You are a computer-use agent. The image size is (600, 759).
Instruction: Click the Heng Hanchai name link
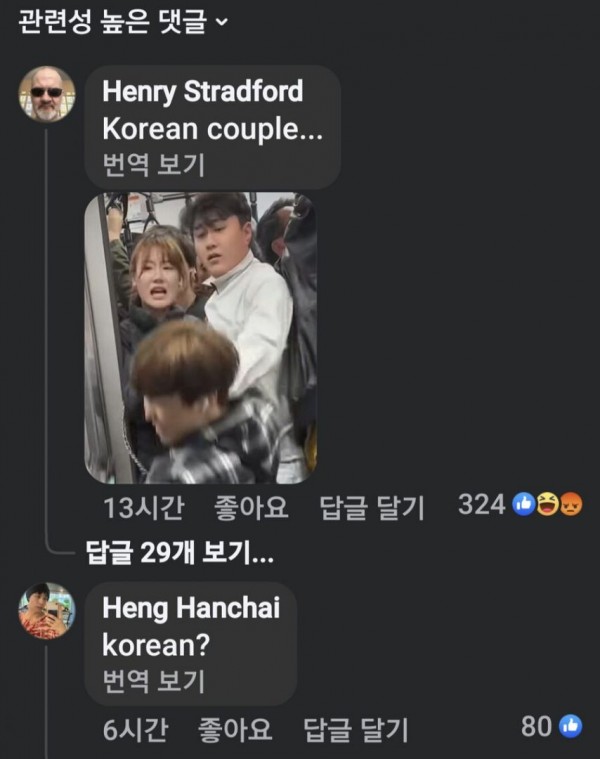coord(191,607)
